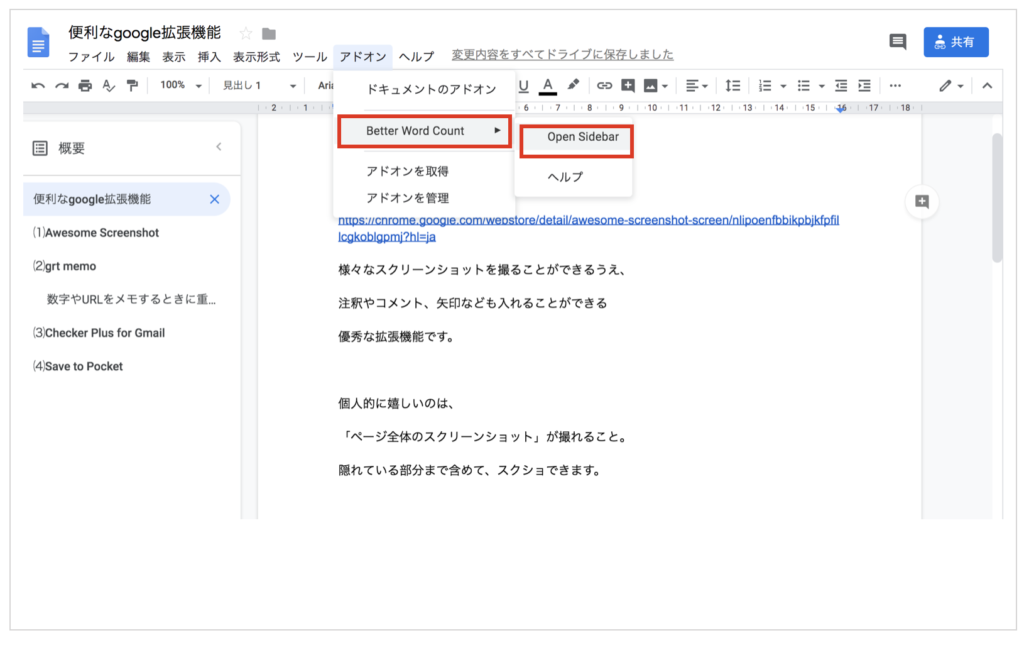Select アドオンを管理 menu entry

pos(424,198)
